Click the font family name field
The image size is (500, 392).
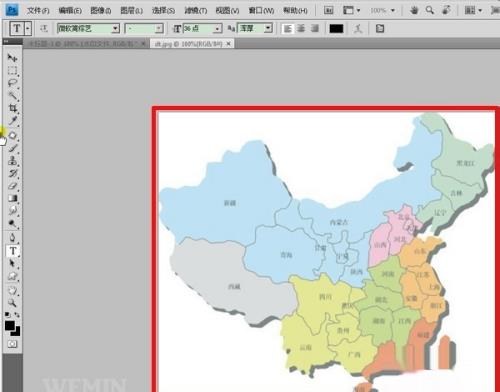[x=85, y=29]
